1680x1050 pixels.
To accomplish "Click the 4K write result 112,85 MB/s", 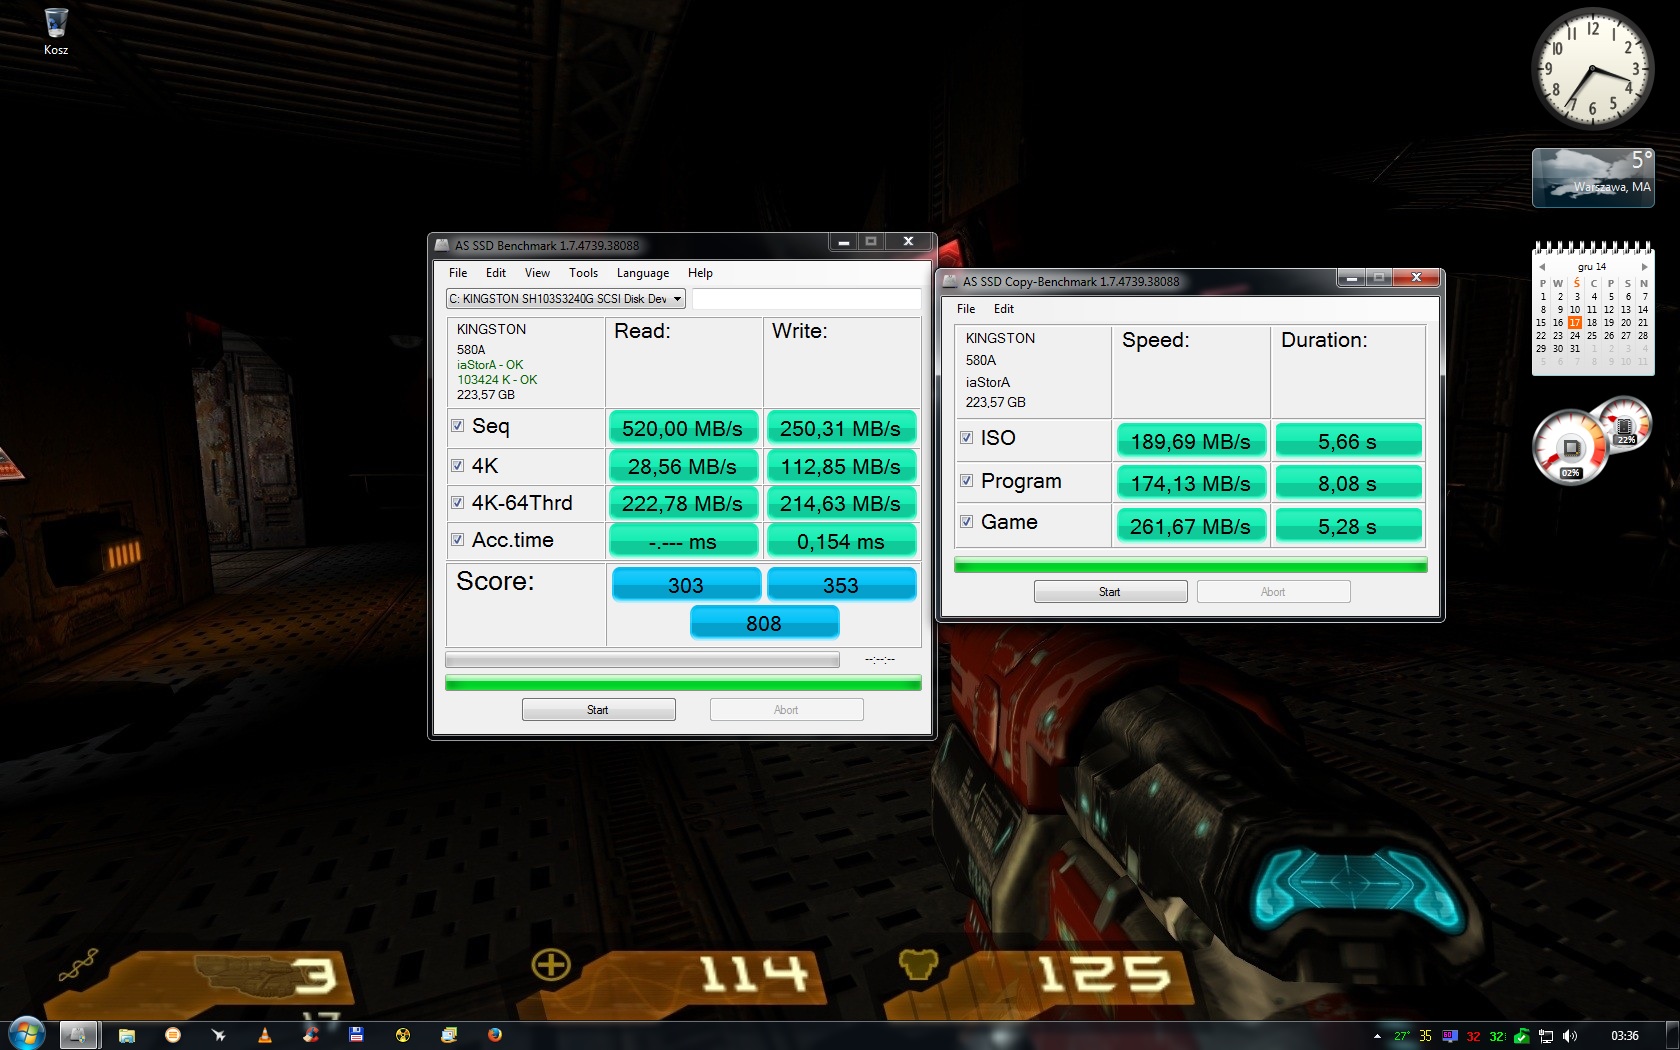I will (x=841, y=466).
